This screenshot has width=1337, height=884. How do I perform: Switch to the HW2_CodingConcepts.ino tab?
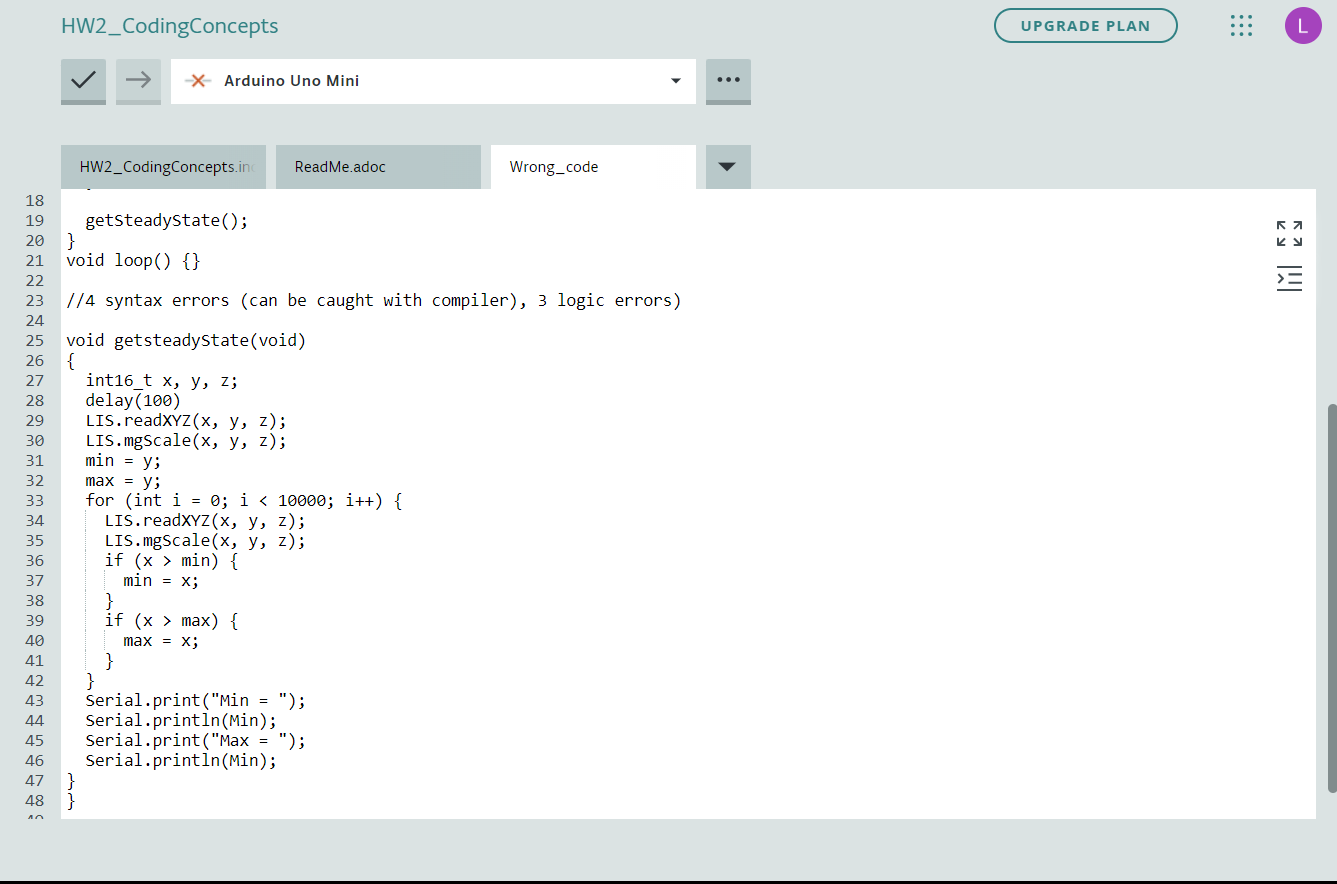[x=163, y=166]
